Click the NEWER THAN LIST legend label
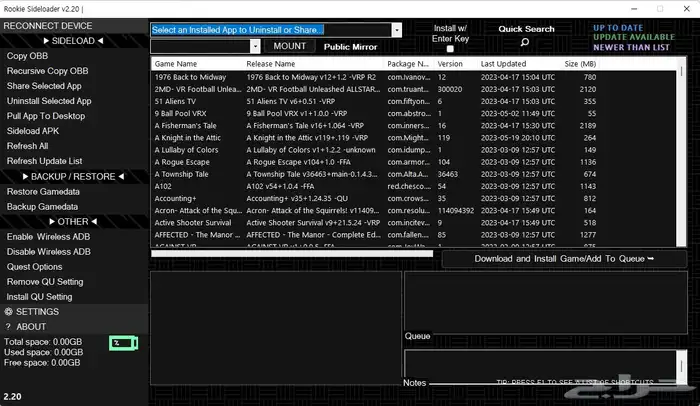This screenshot has height=406, width=700. tap(631, 47)
